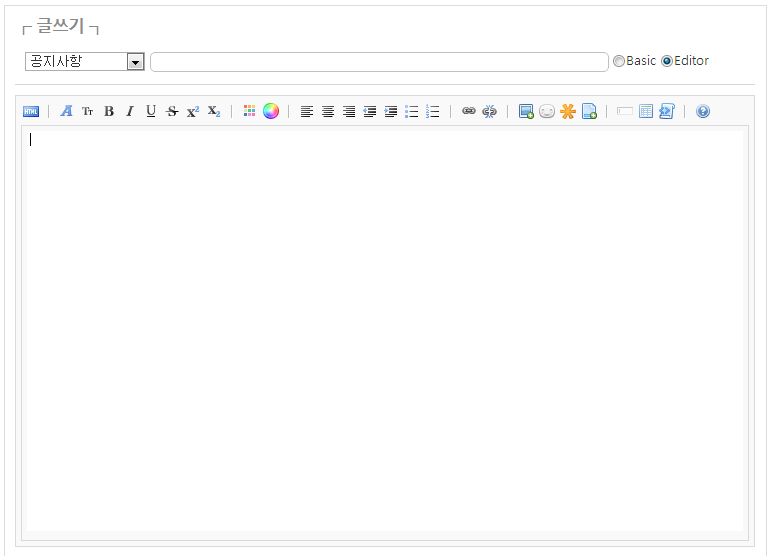
Task: Center align the text
Action: pos(328,112)
